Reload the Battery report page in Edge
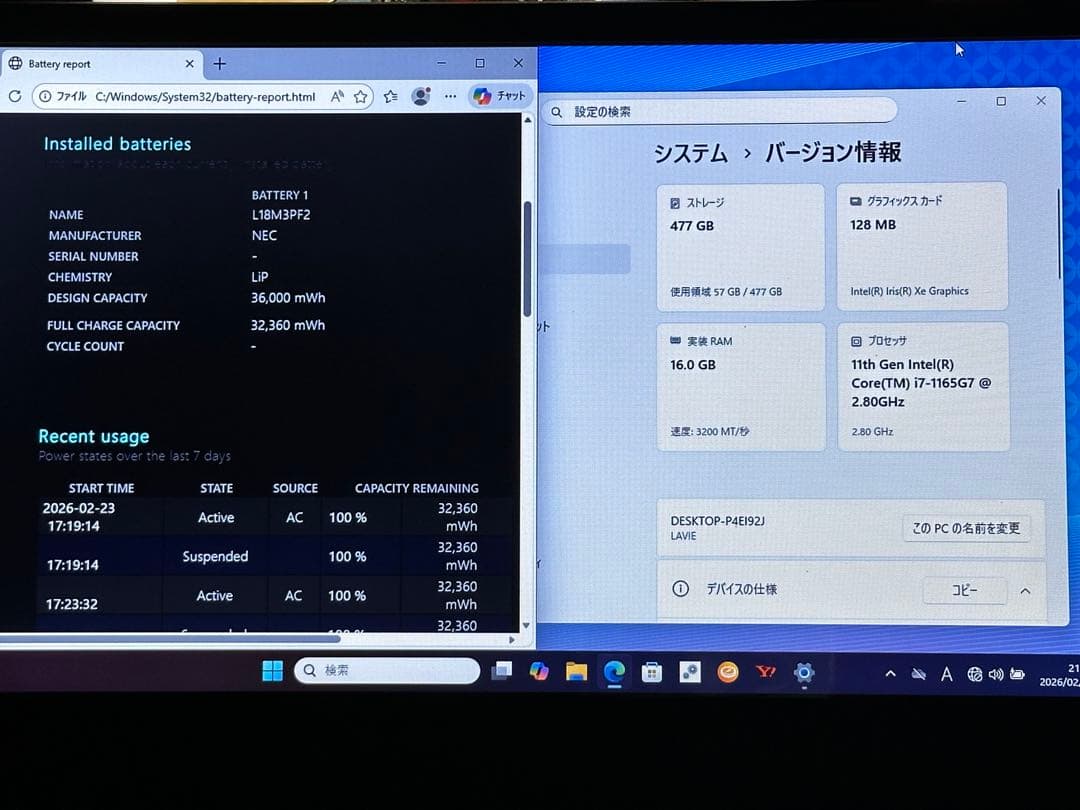This screenshot has height=810, width=1080. coord(14,96)
